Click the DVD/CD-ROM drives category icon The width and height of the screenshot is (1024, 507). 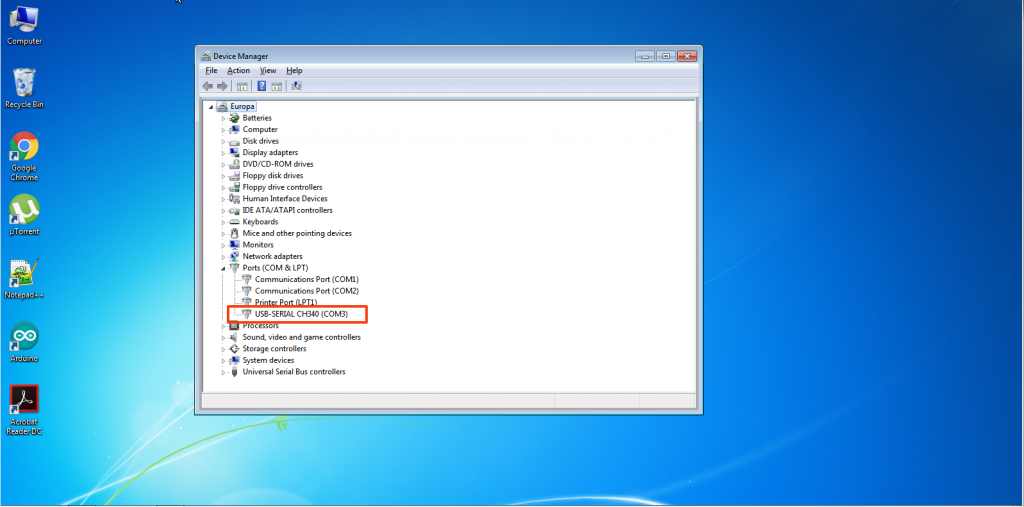pyautogui.click(x=234, y=164)
